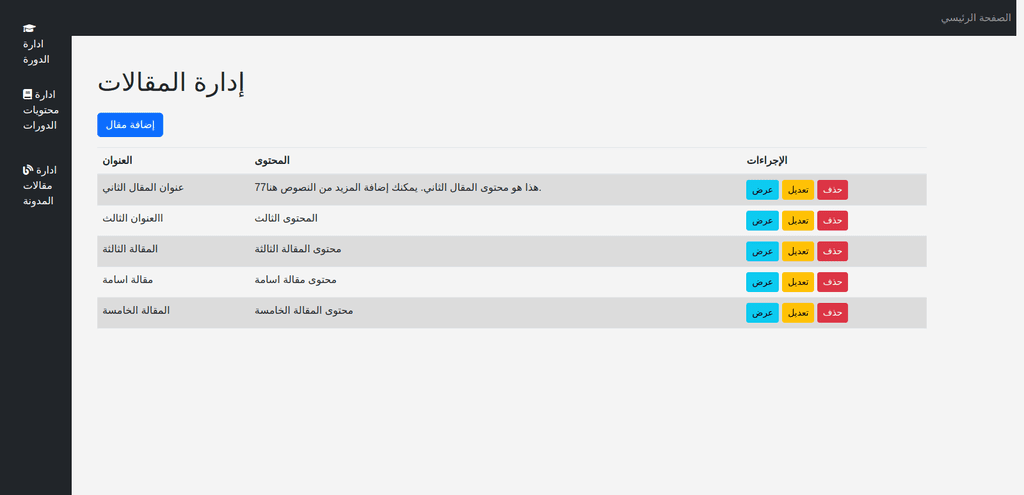
Task: Go to الصفحة الرئيسي in top bar
Action: 976,18
